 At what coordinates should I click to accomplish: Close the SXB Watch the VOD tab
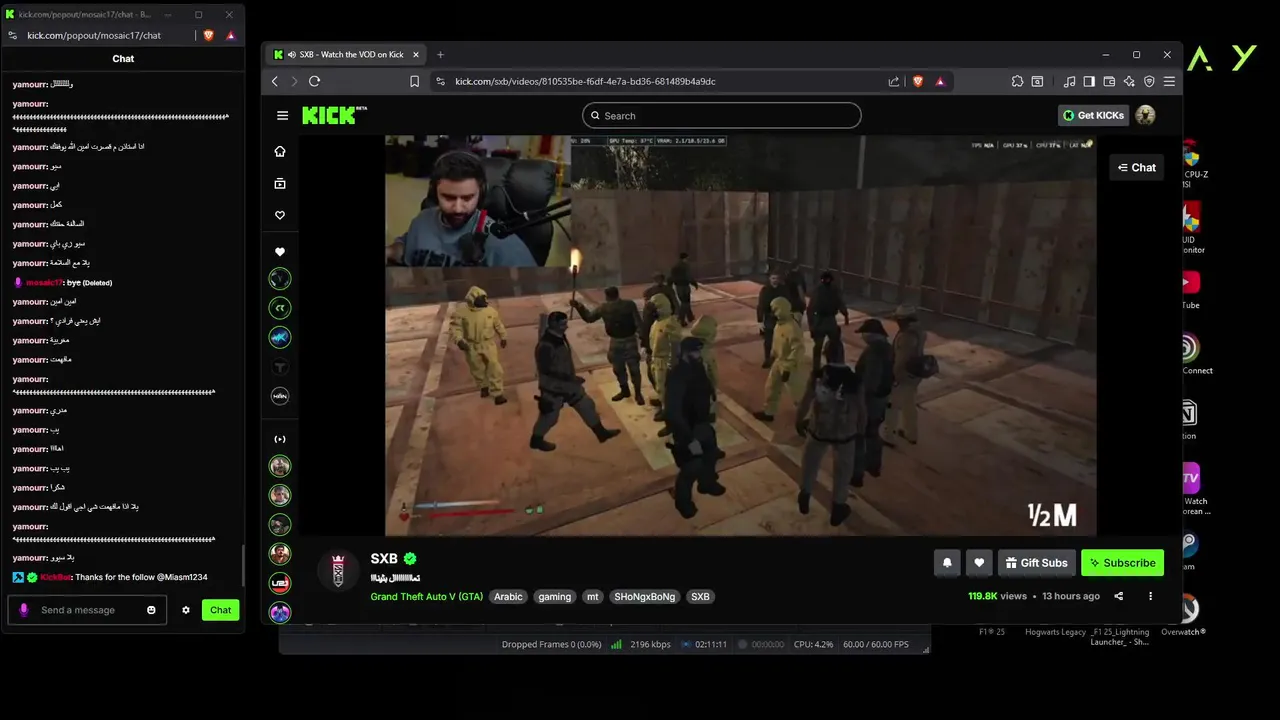coord(416,54)
